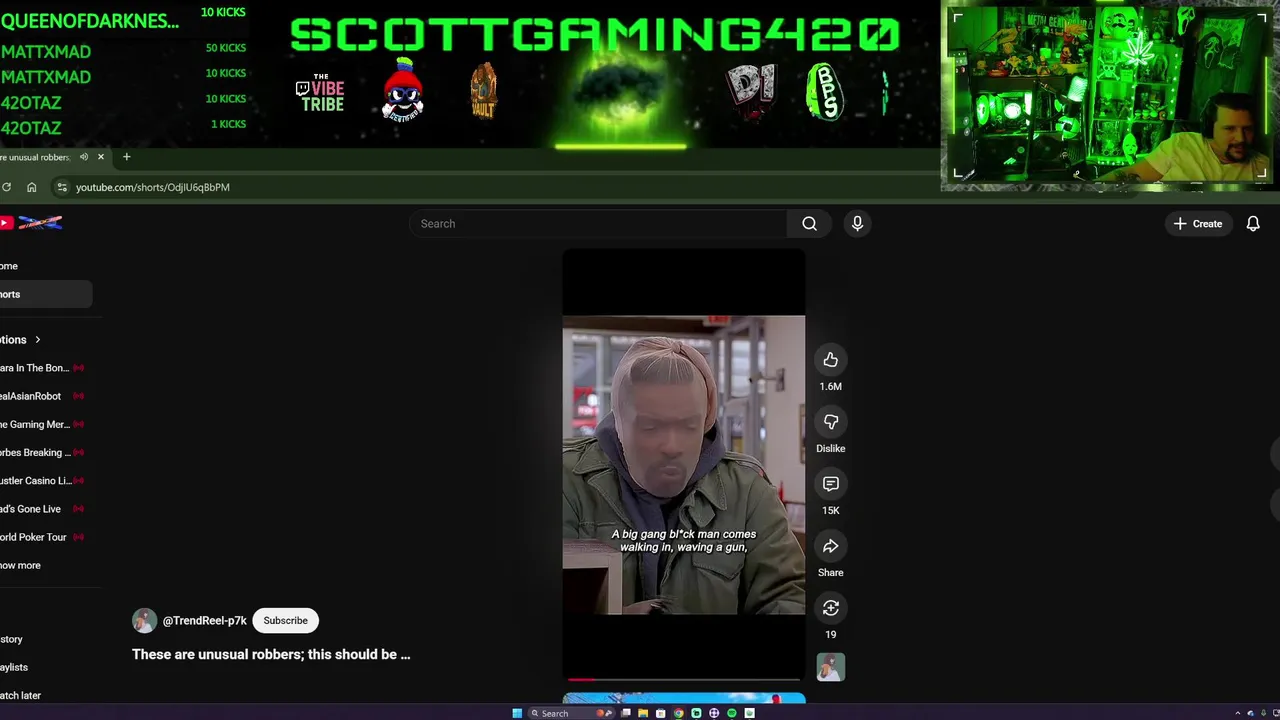Expand the truncated Short title text
The width and height of the screenshot is (1280, 720).
click(271, 654)
